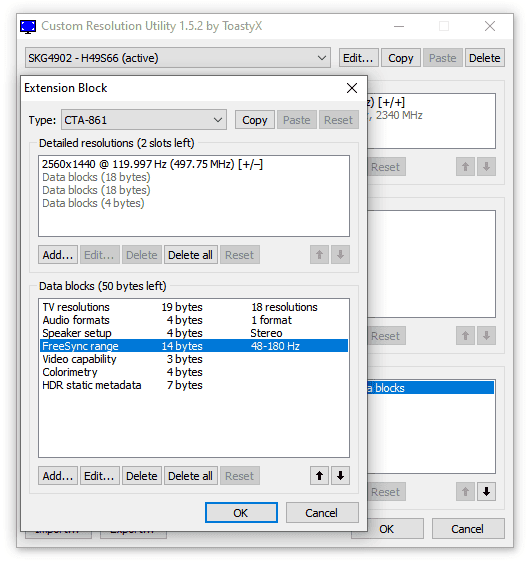Click Paste in Extension Block header

click(297, 120)
